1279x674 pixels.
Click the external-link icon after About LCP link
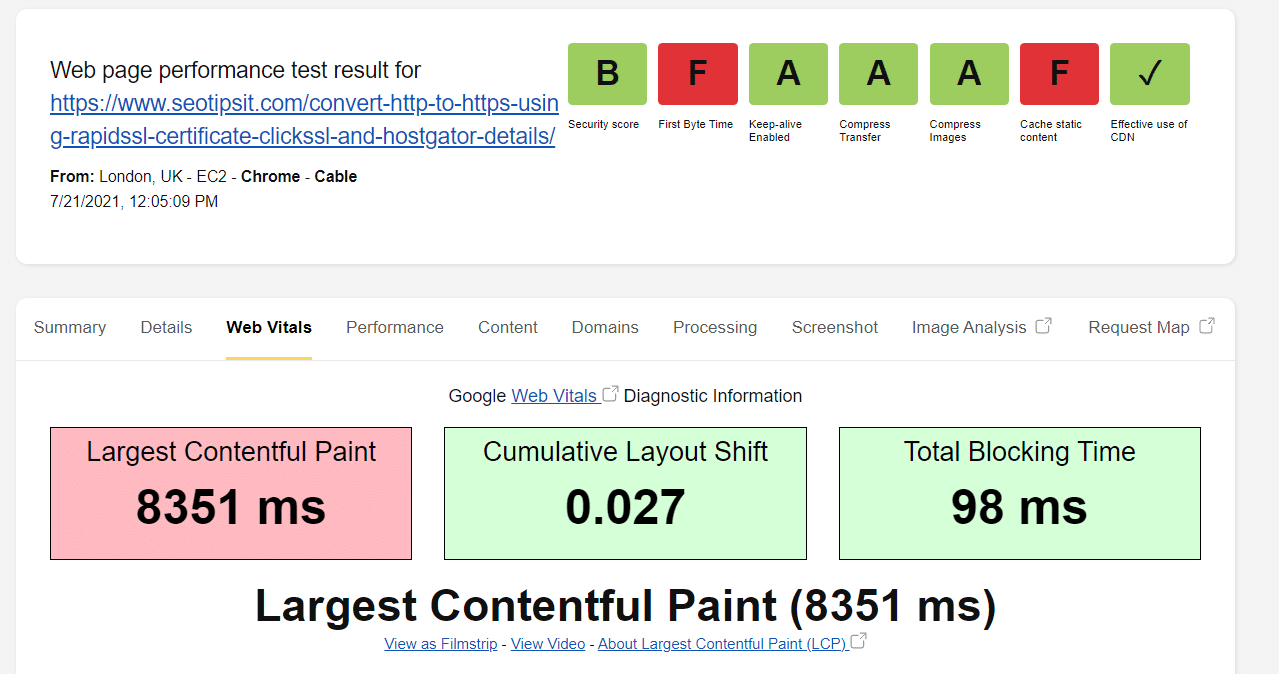coord(860,641)
